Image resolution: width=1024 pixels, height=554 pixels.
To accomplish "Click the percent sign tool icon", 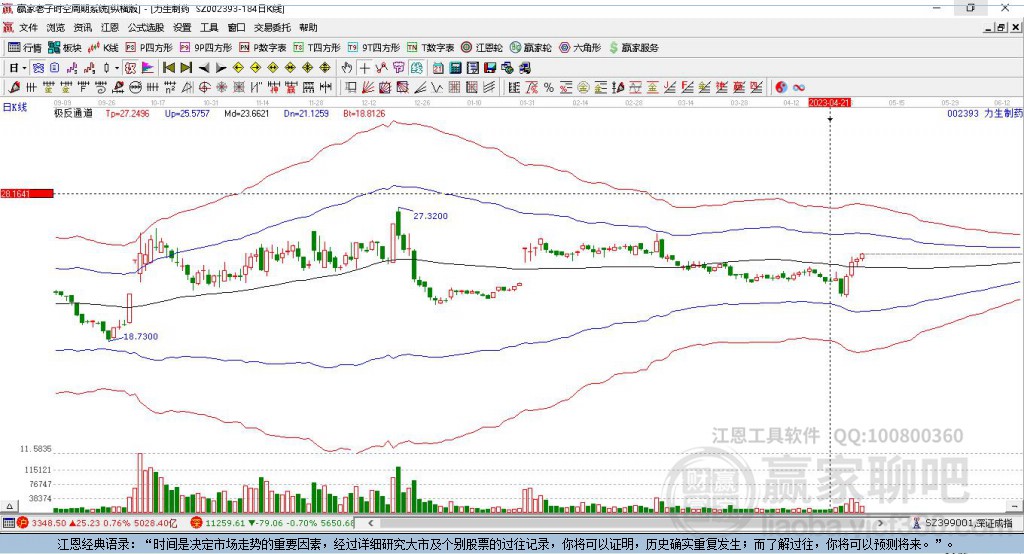I will click(x=549, y=88).
